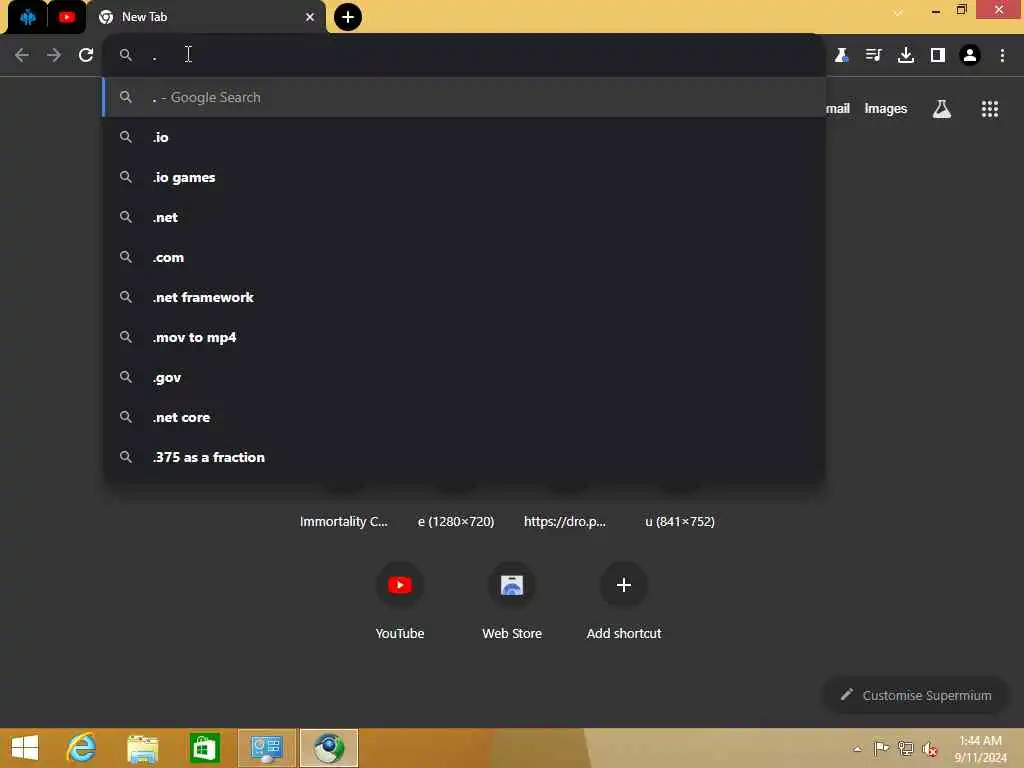Go back with the back arrow
Image resolution: width=1024 pixels, height=768 pixels.
(22, 55)
